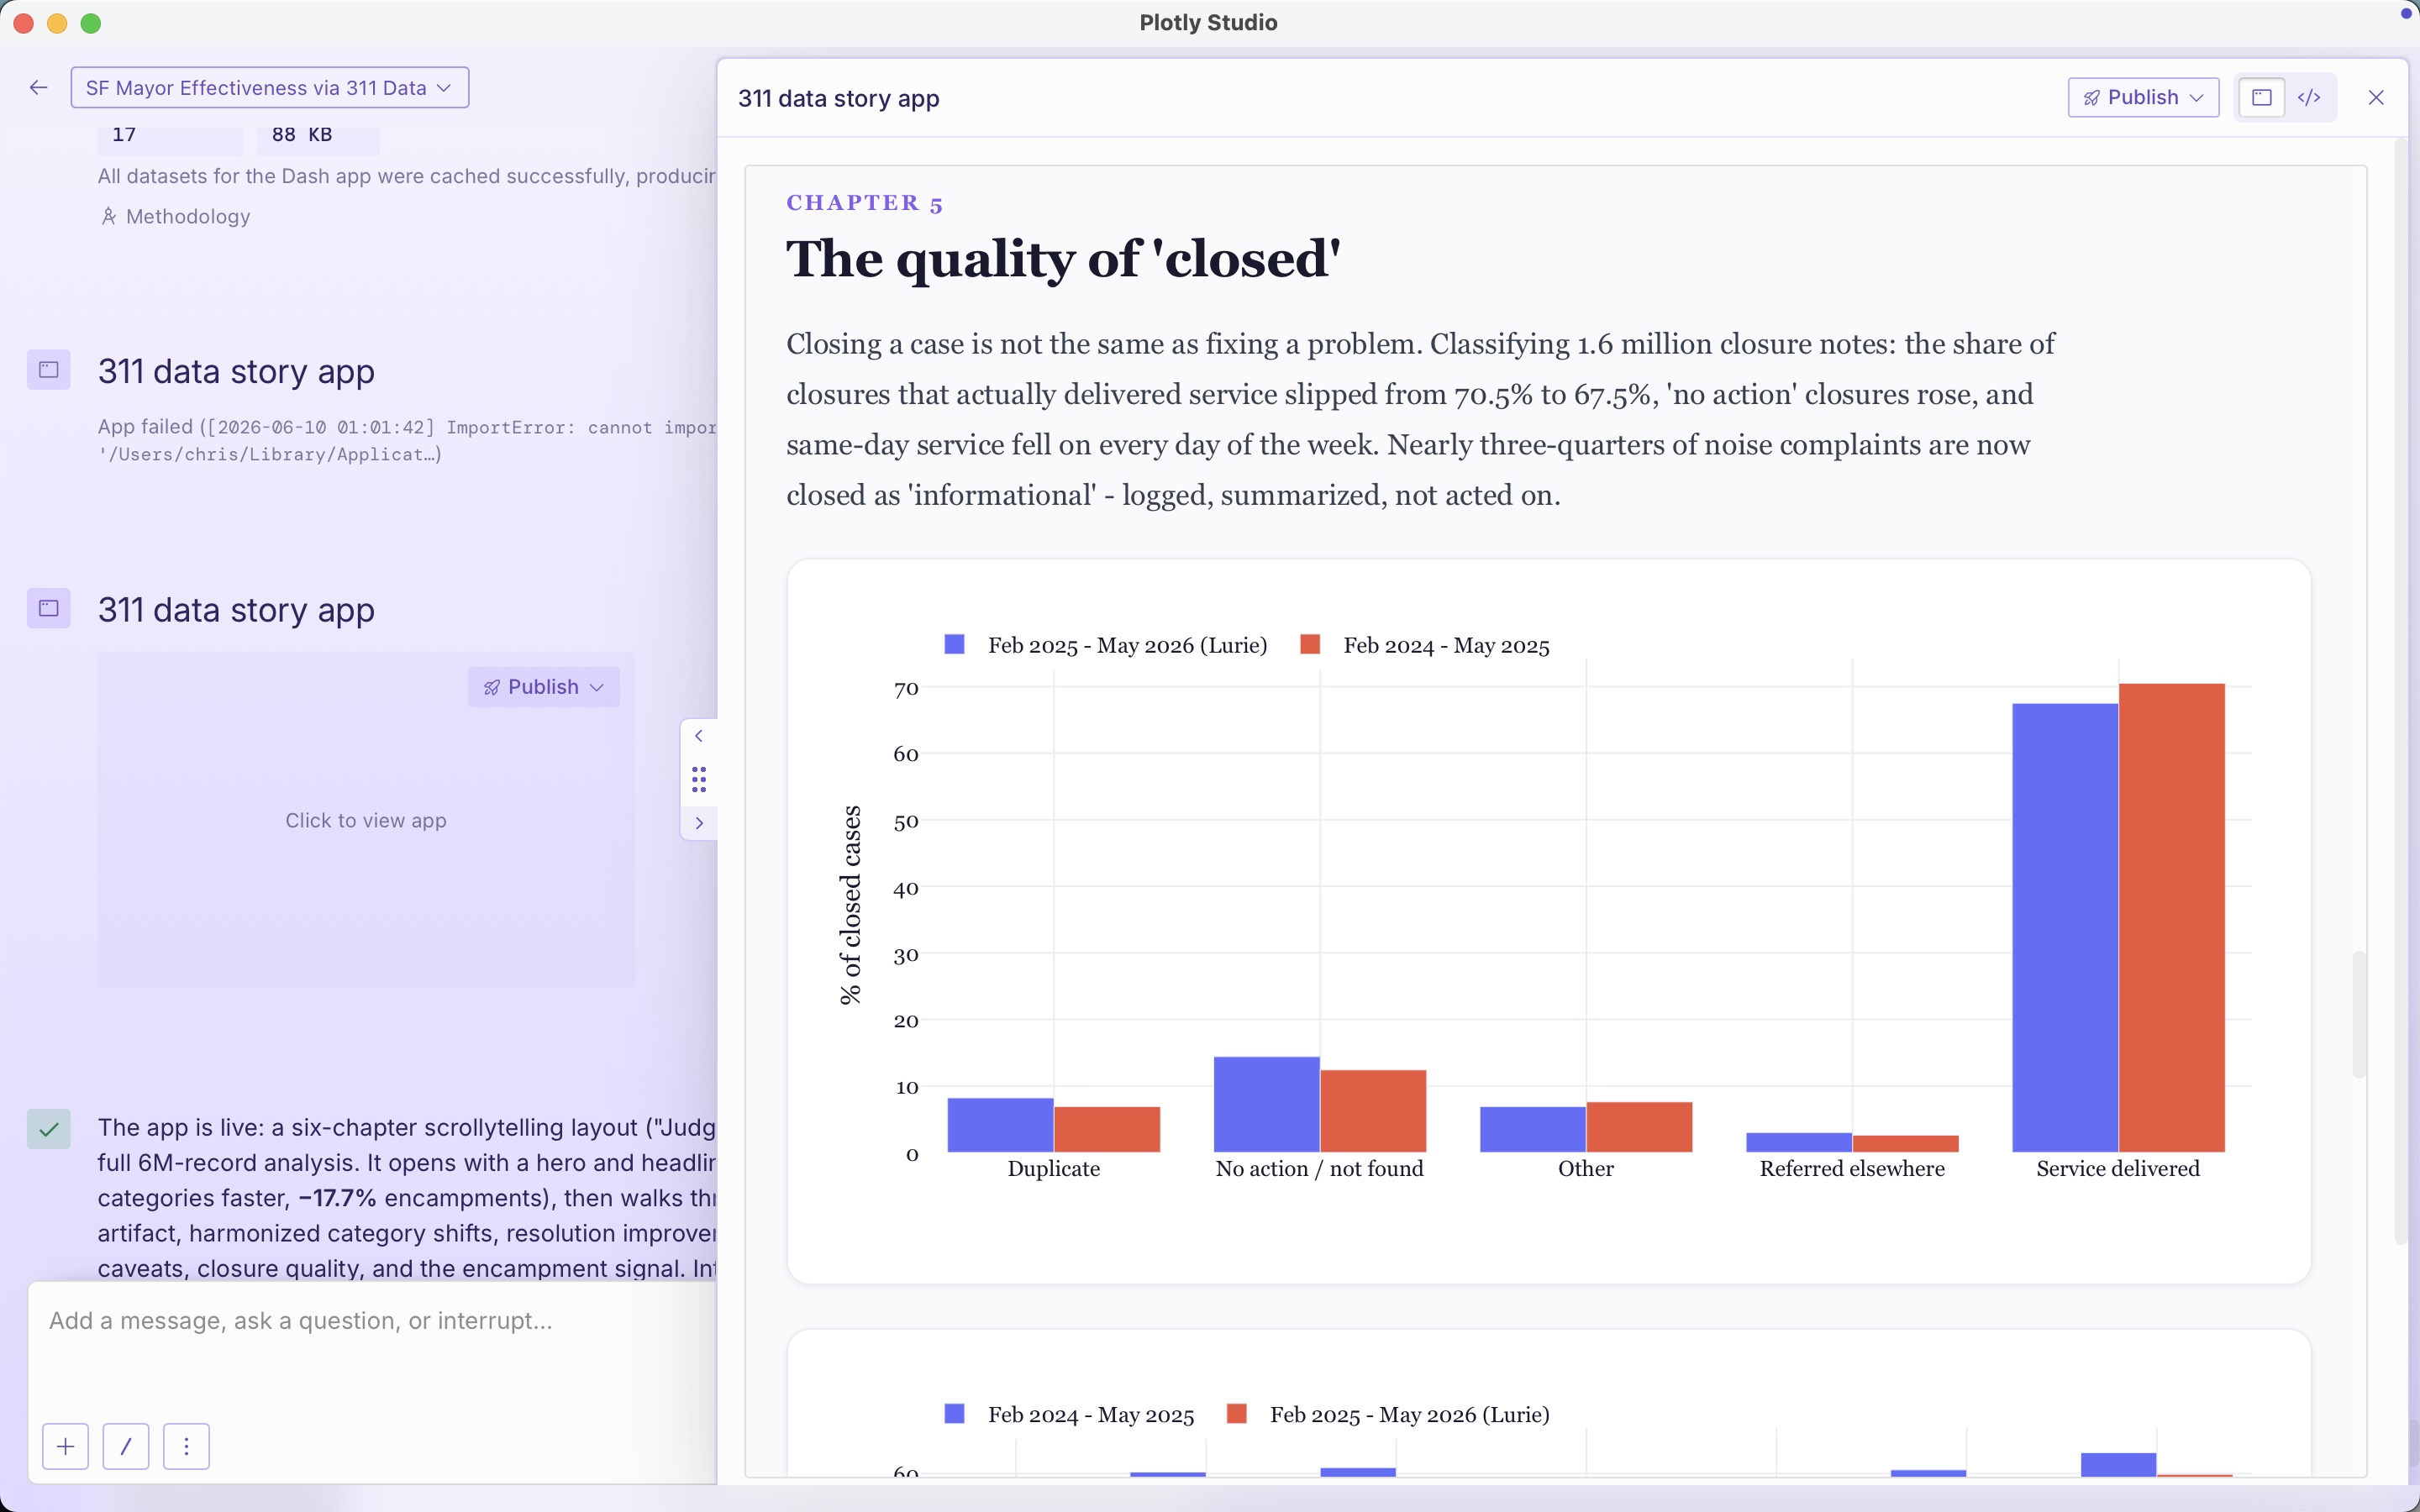Toggle red 'Feb 2024 - May 2025' legend swatch, top chart
The height and width of the screenshot is (1512, 2420).
[1310, 645]
